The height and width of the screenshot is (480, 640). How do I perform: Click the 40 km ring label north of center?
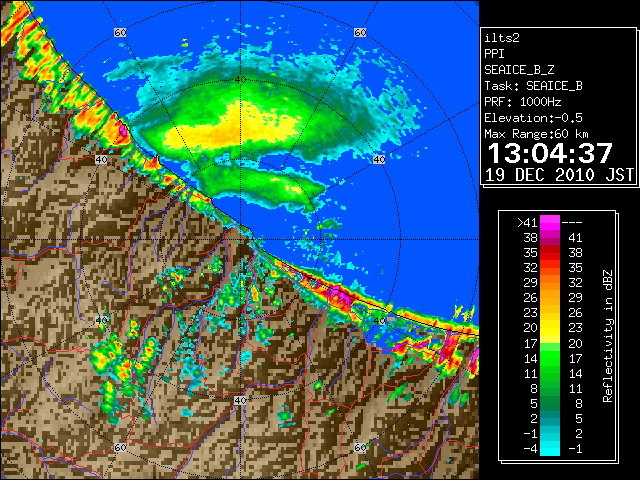coord(240,80)
